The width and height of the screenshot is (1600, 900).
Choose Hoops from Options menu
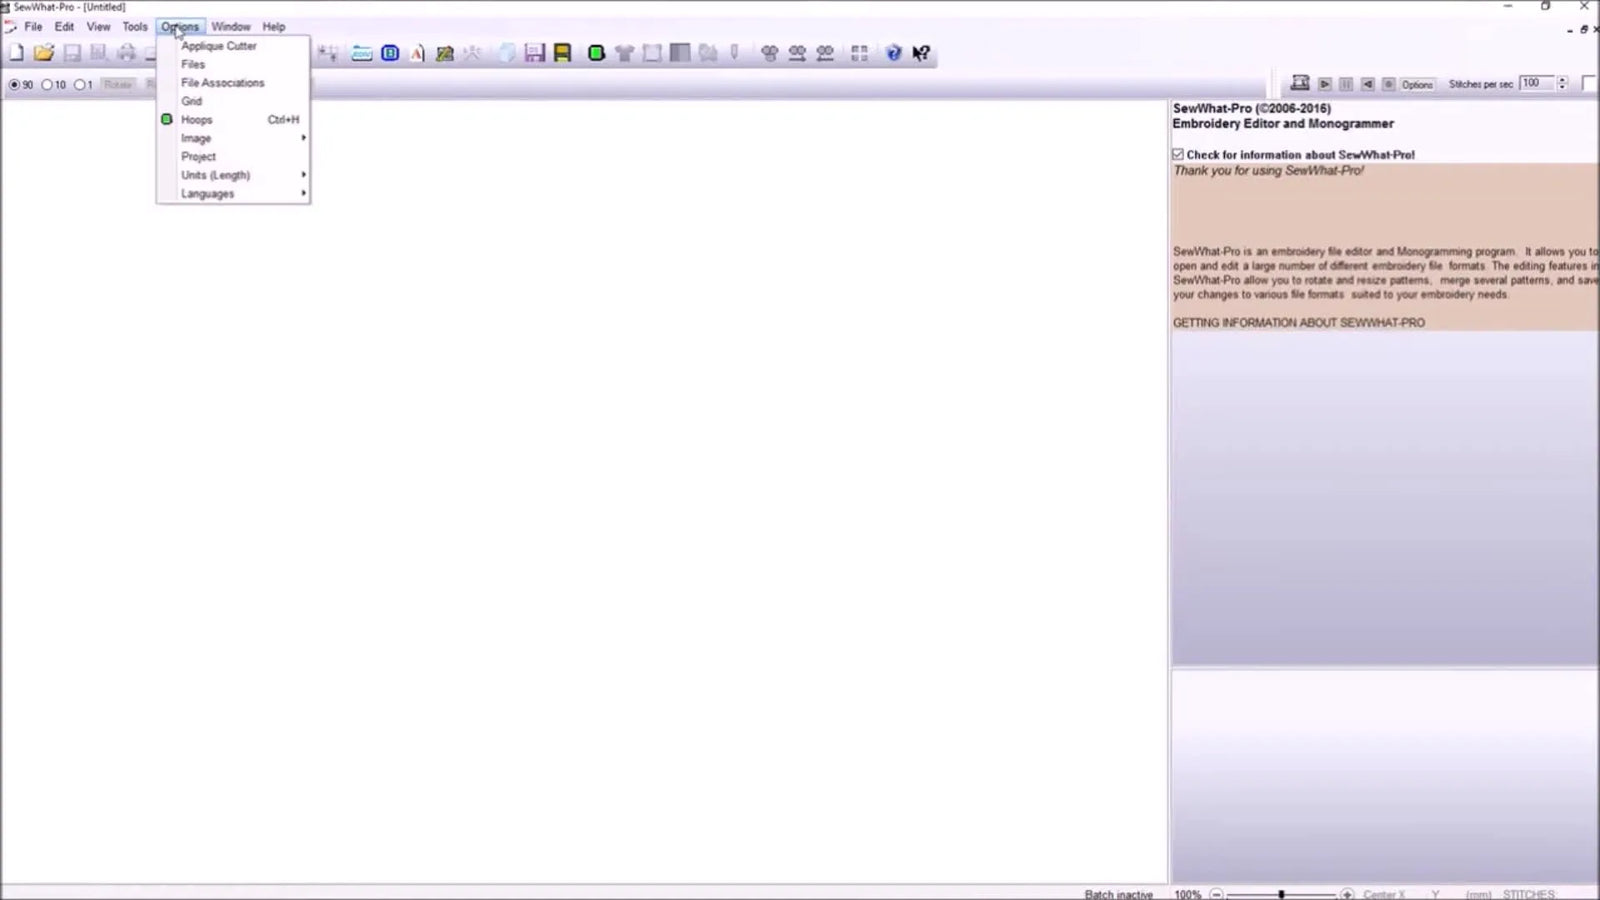[233, 120]
